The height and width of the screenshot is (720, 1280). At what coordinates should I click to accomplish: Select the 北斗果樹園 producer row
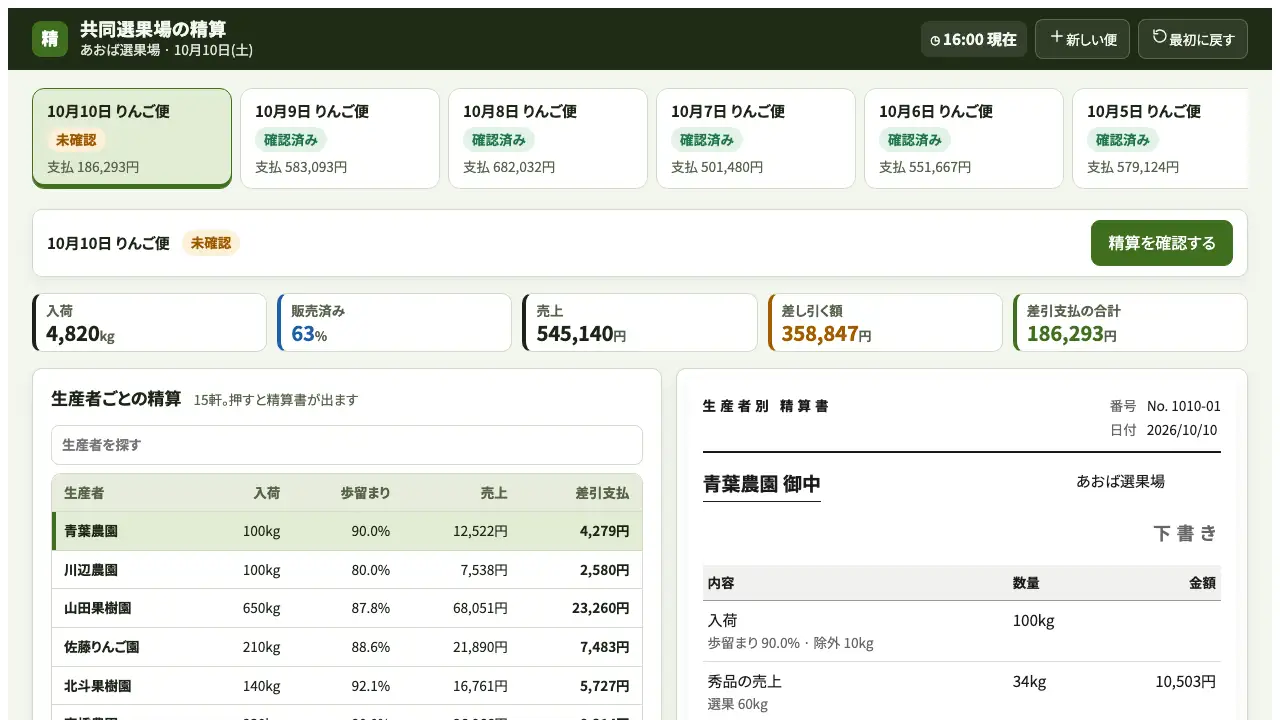point(347,686)
